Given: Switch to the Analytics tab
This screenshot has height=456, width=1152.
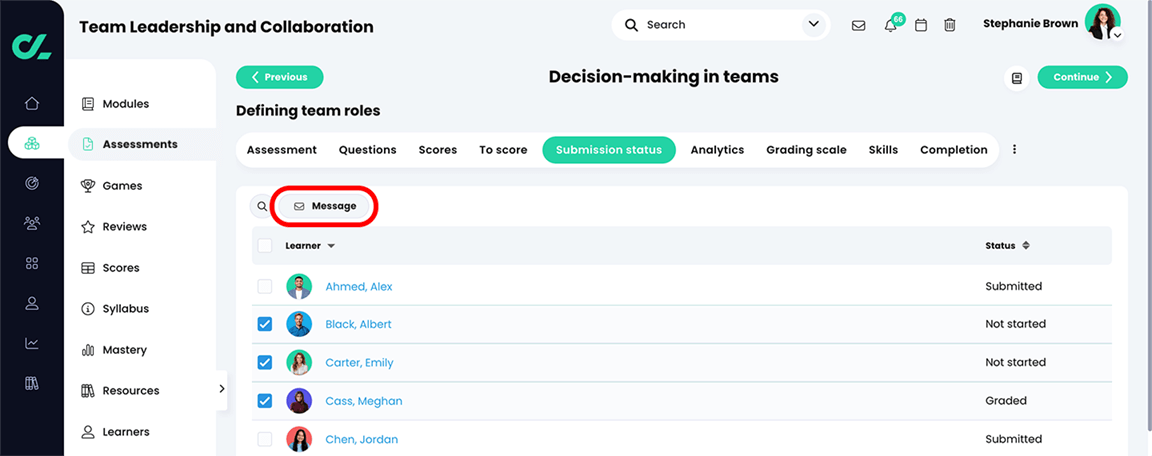Looking at the screenshot, I should (x=717, y=150).
